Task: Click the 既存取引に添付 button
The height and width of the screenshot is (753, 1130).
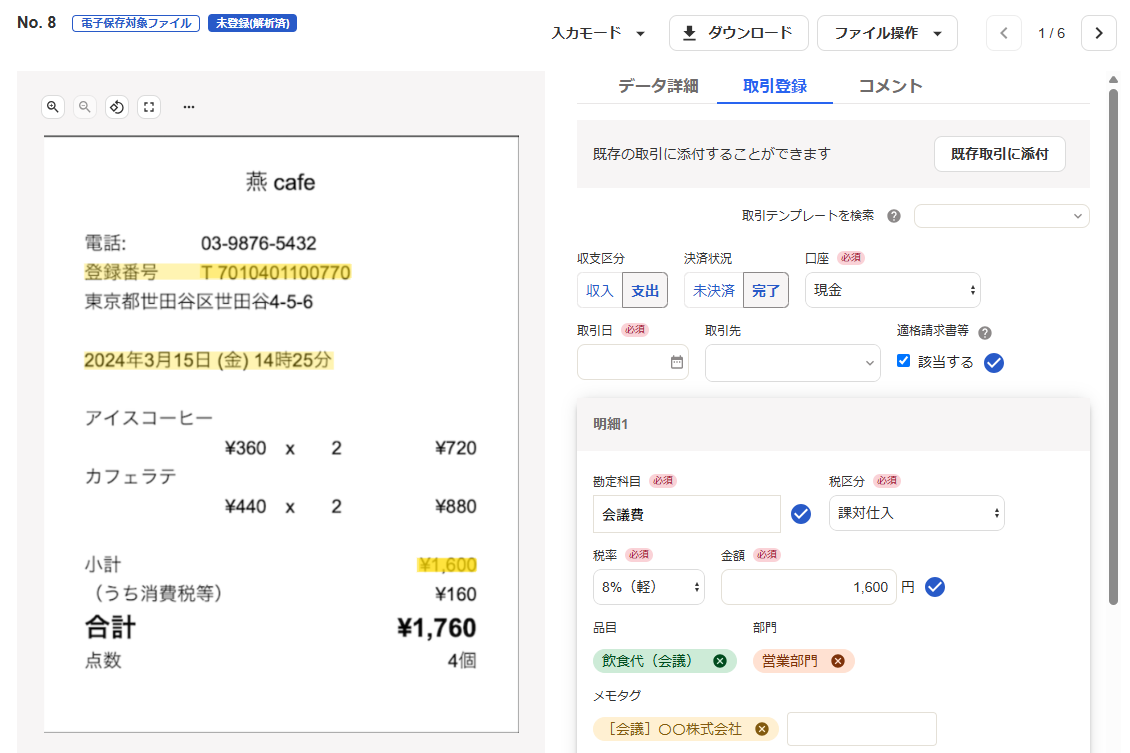Action: (x=1000, y=153)
